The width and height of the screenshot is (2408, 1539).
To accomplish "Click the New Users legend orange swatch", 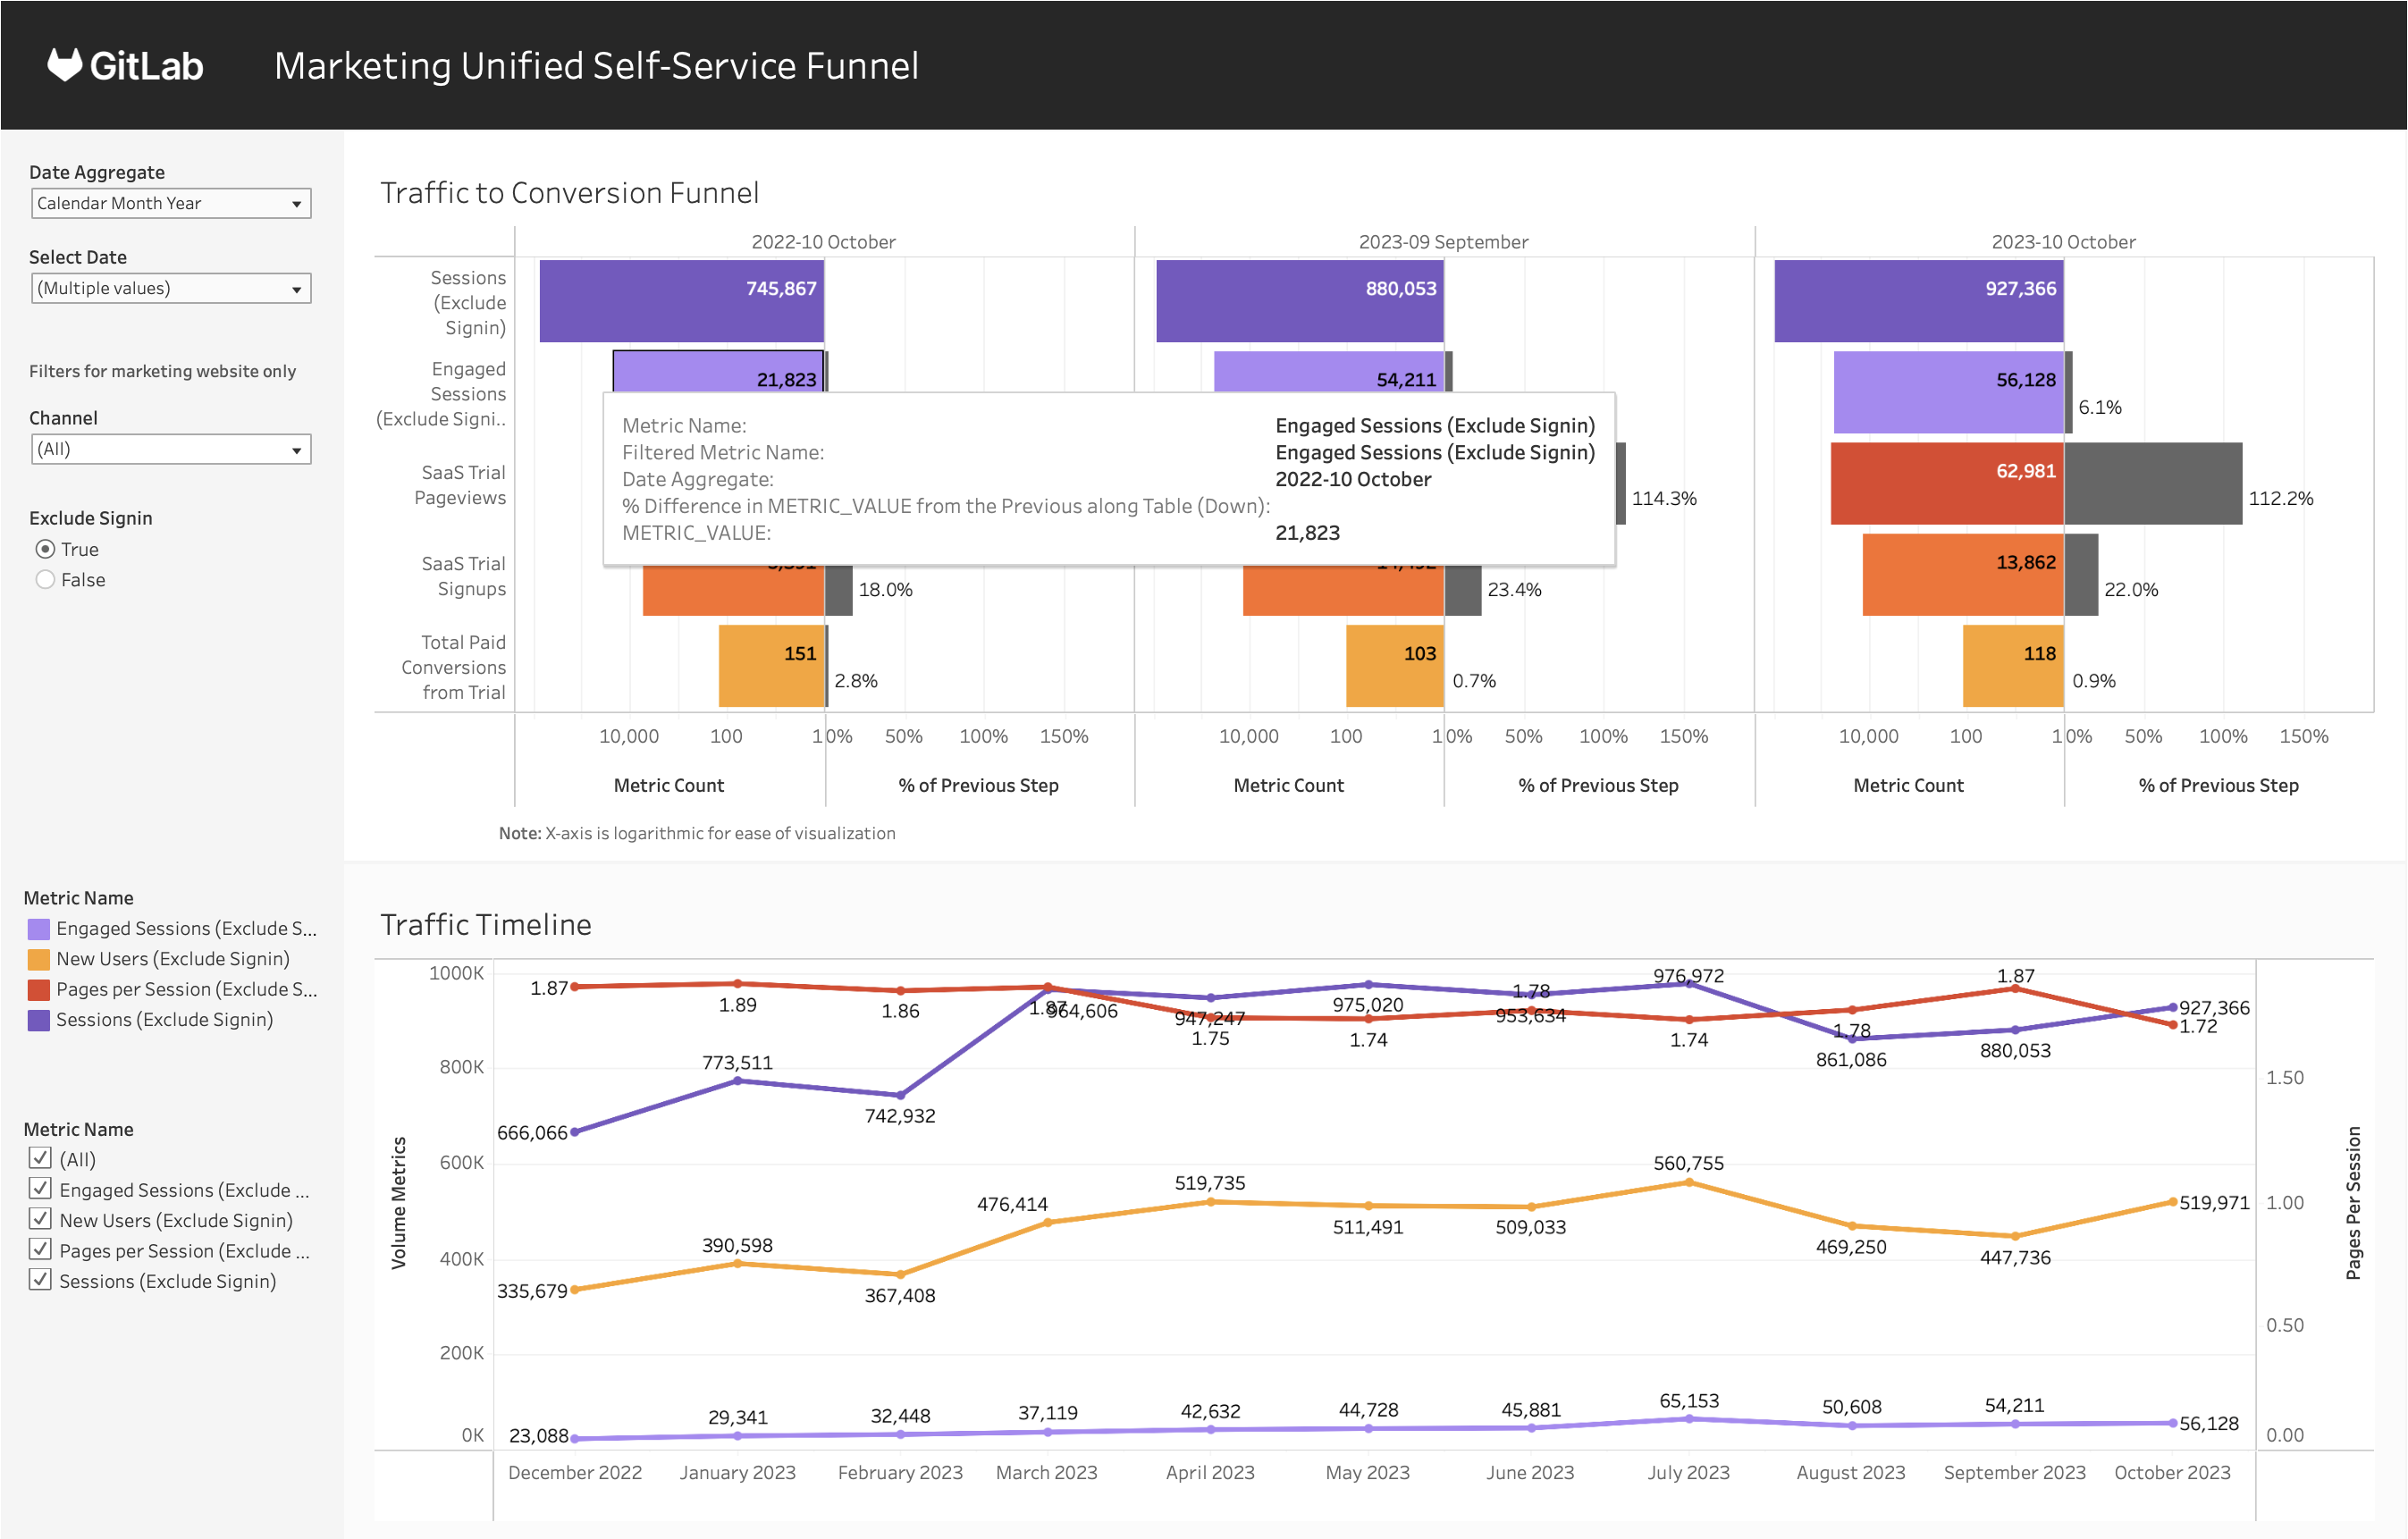I will click(38, 959).
